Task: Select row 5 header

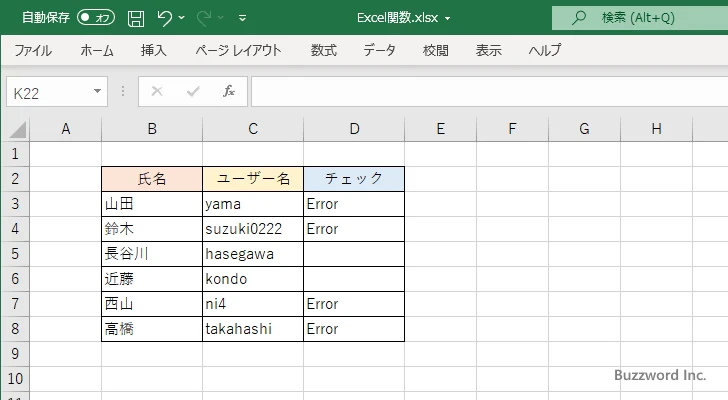Action: tap(14, 254)
